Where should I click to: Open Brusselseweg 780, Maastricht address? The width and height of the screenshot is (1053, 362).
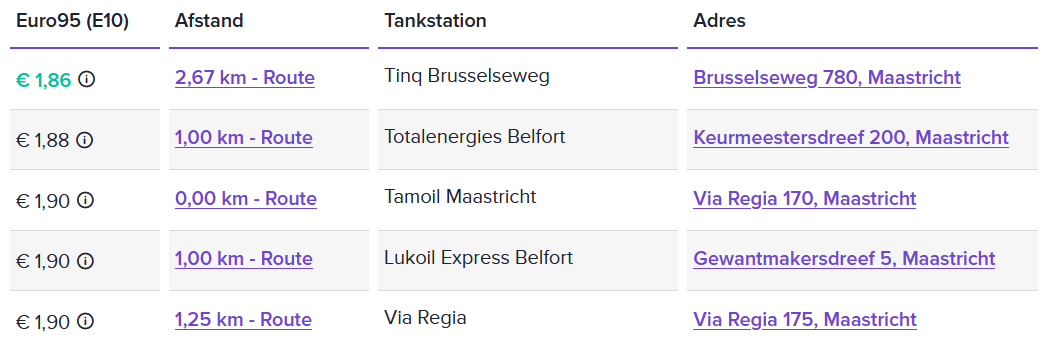827,78
